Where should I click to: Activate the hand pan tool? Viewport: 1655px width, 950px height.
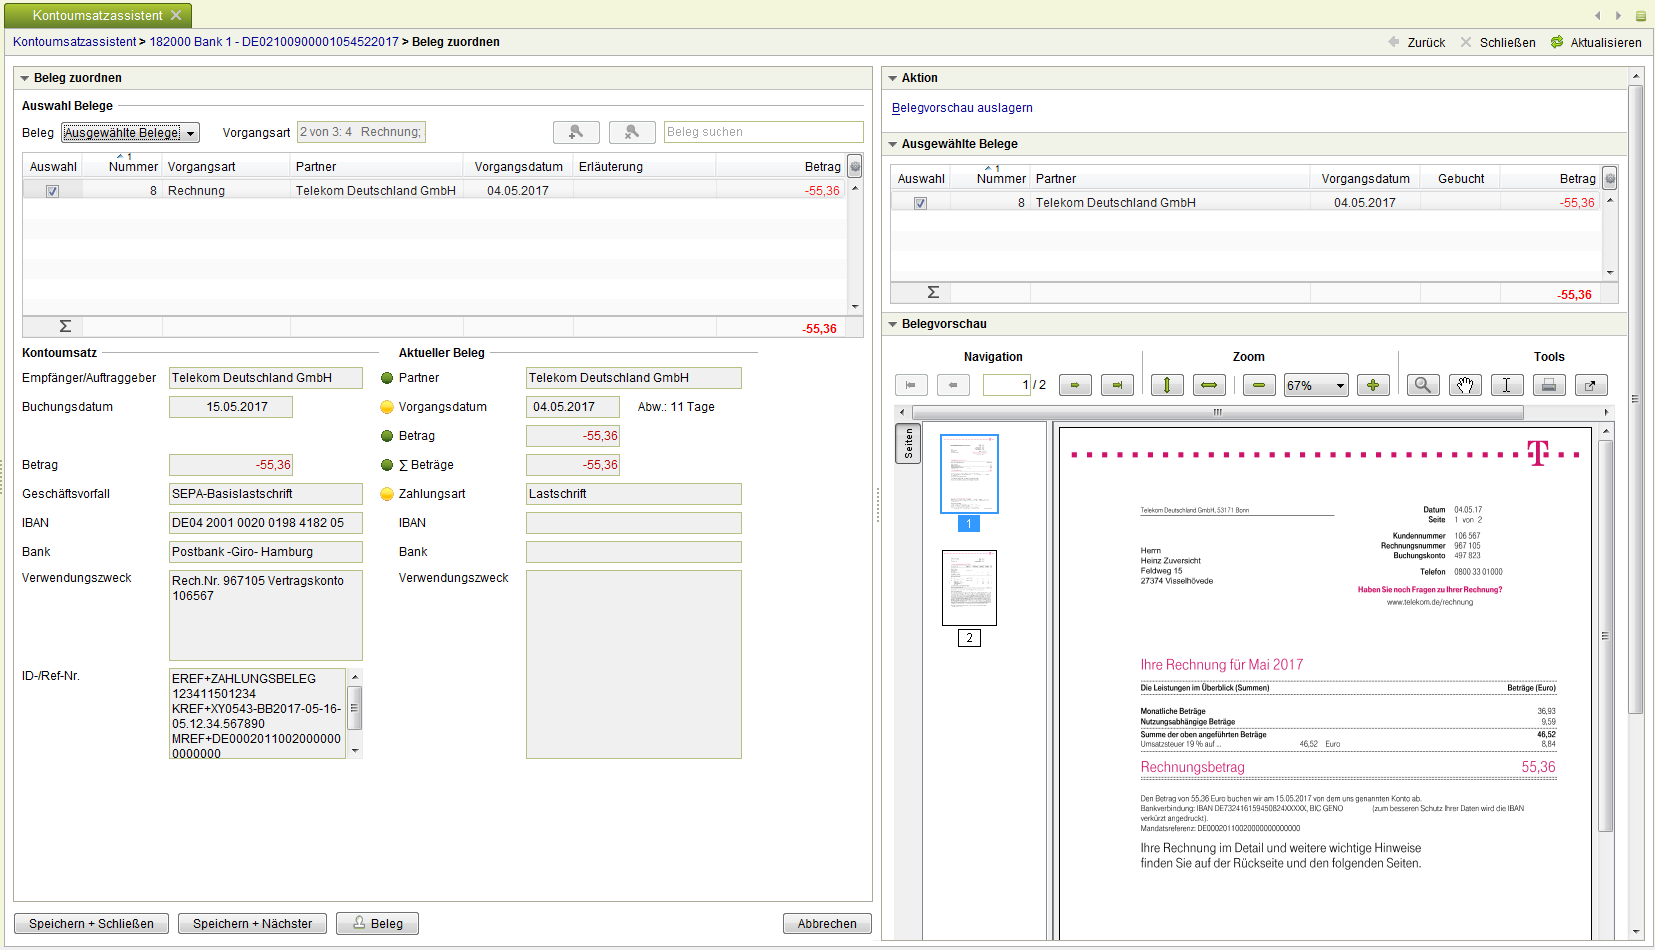pos(1465,385)
